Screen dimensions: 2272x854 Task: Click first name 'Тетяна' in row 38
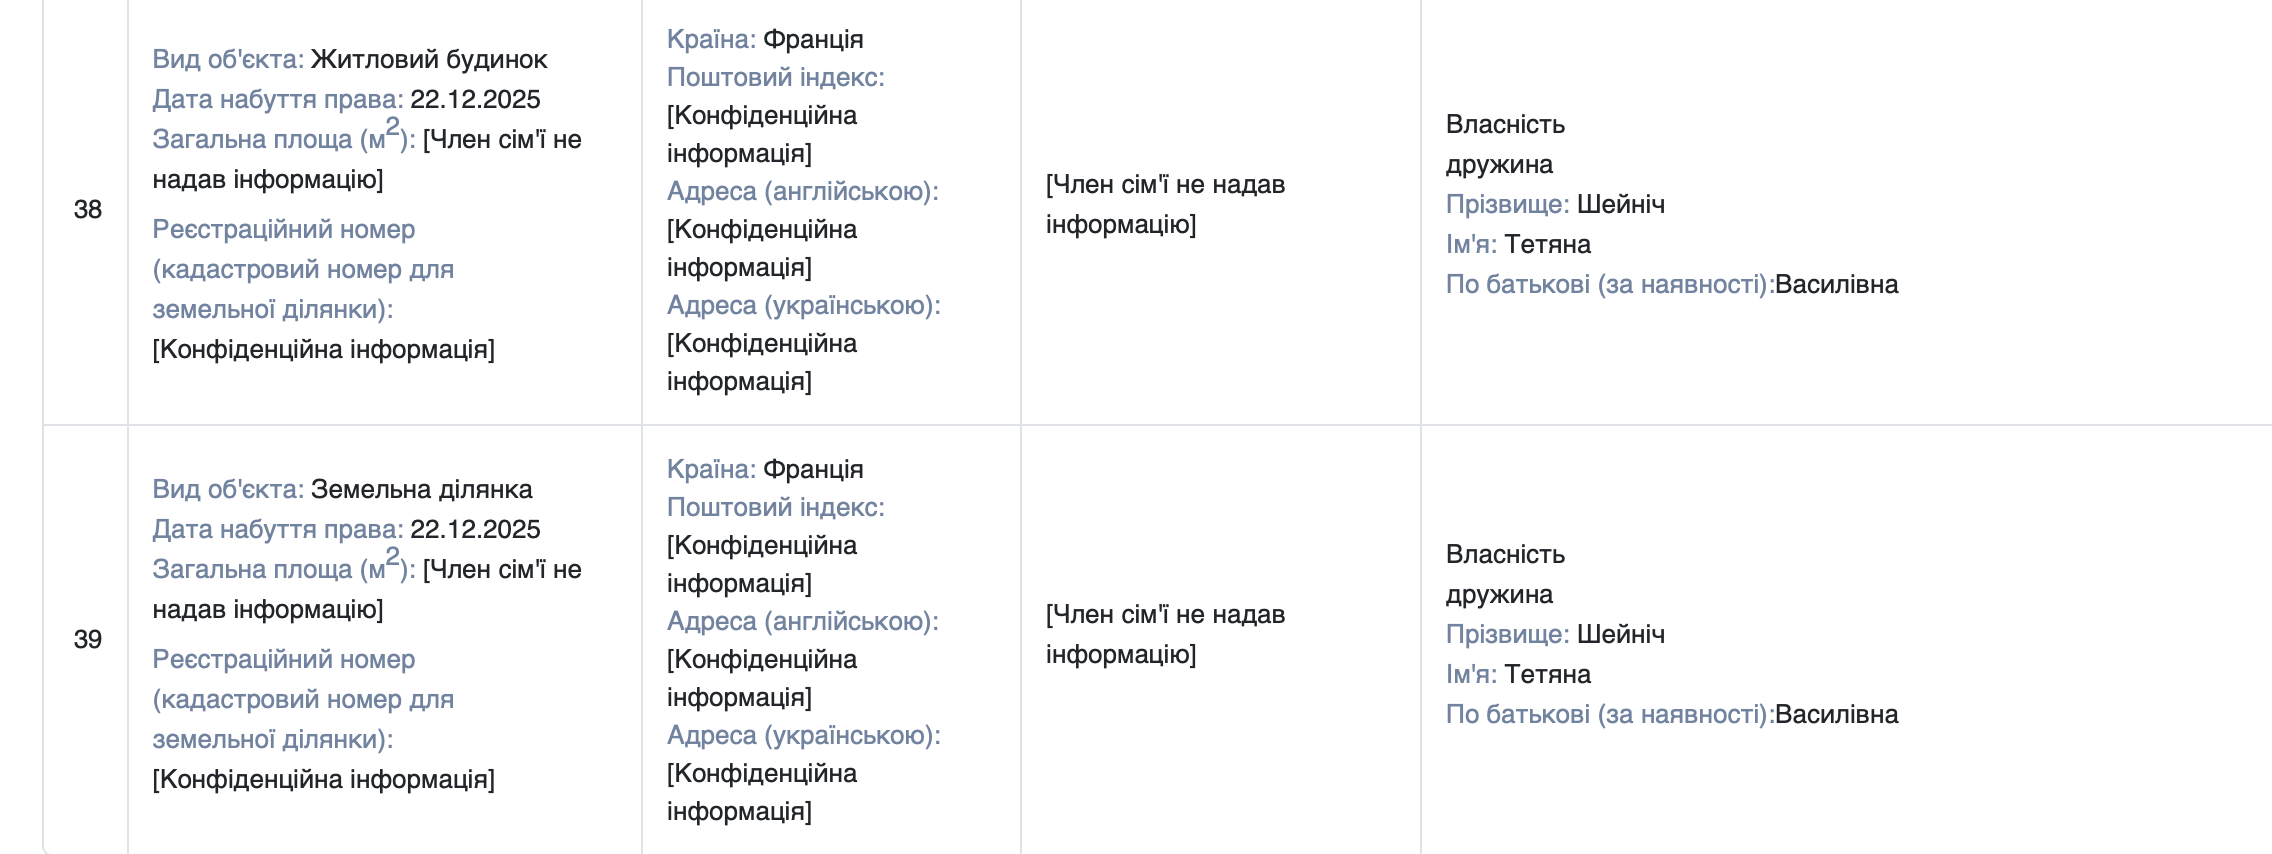(1547, 245)
